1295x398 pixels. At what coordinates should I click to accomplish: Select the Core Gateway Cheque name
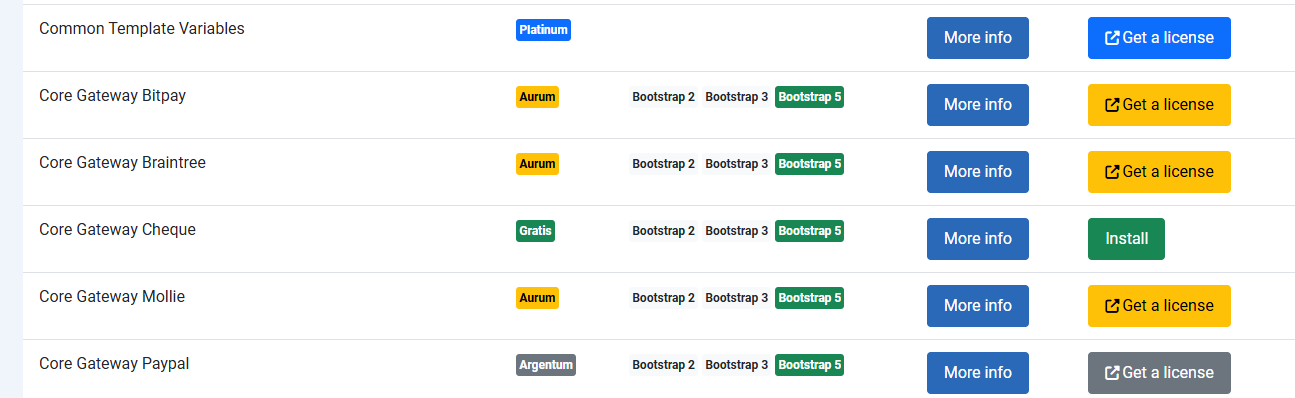[117, 230]
